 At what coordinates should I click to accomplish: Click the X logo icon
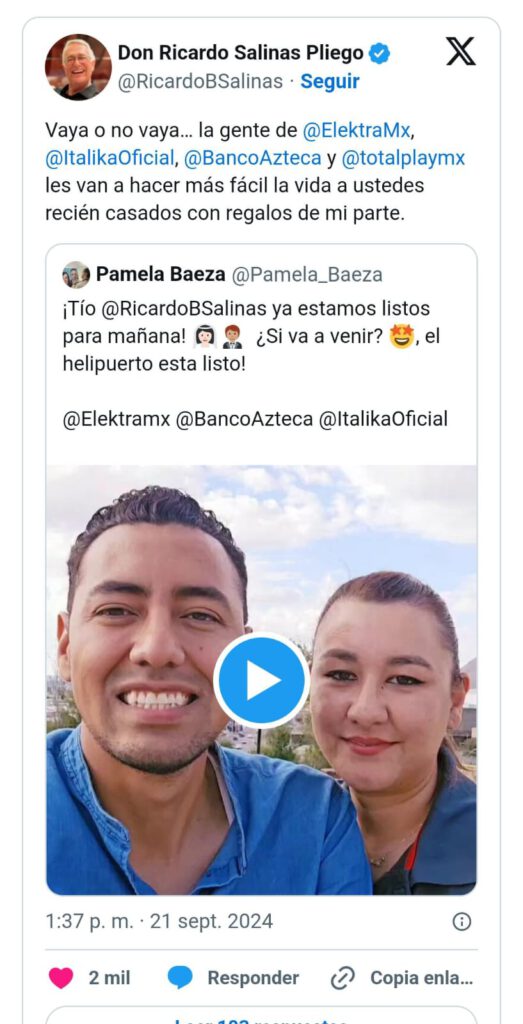[460, 51]
